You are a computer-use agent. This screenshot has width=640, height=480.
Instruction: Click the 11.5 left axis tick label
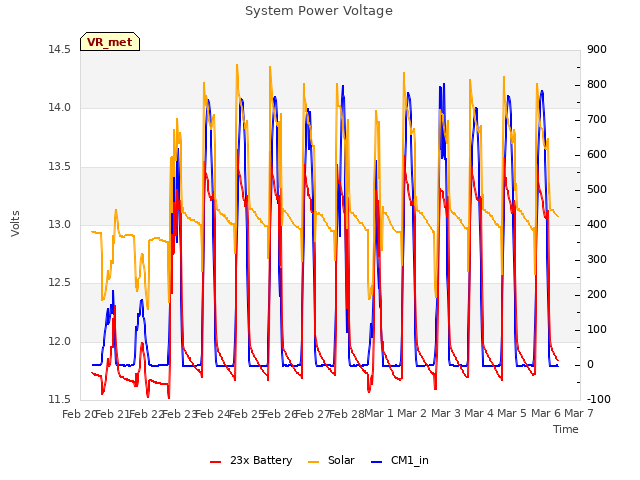click(x=60, y=399)
